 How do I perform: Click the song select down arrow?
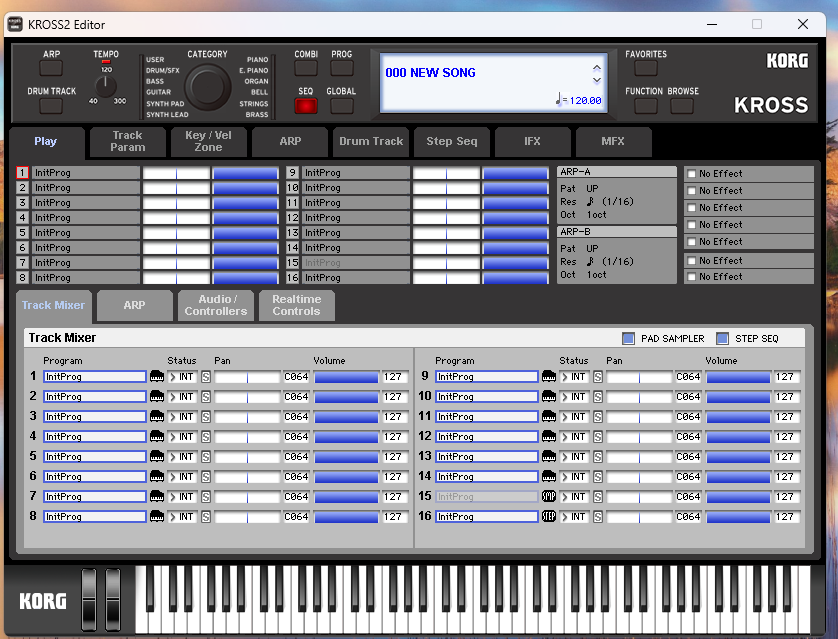pyautogui.click(x=597, y=80)
